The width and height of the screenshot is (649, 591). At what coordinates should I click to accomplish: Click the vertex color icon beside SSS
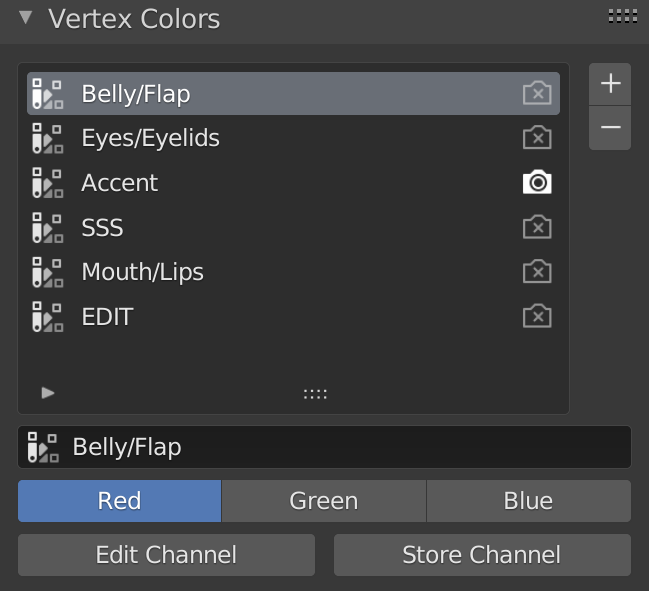point(46,227)
